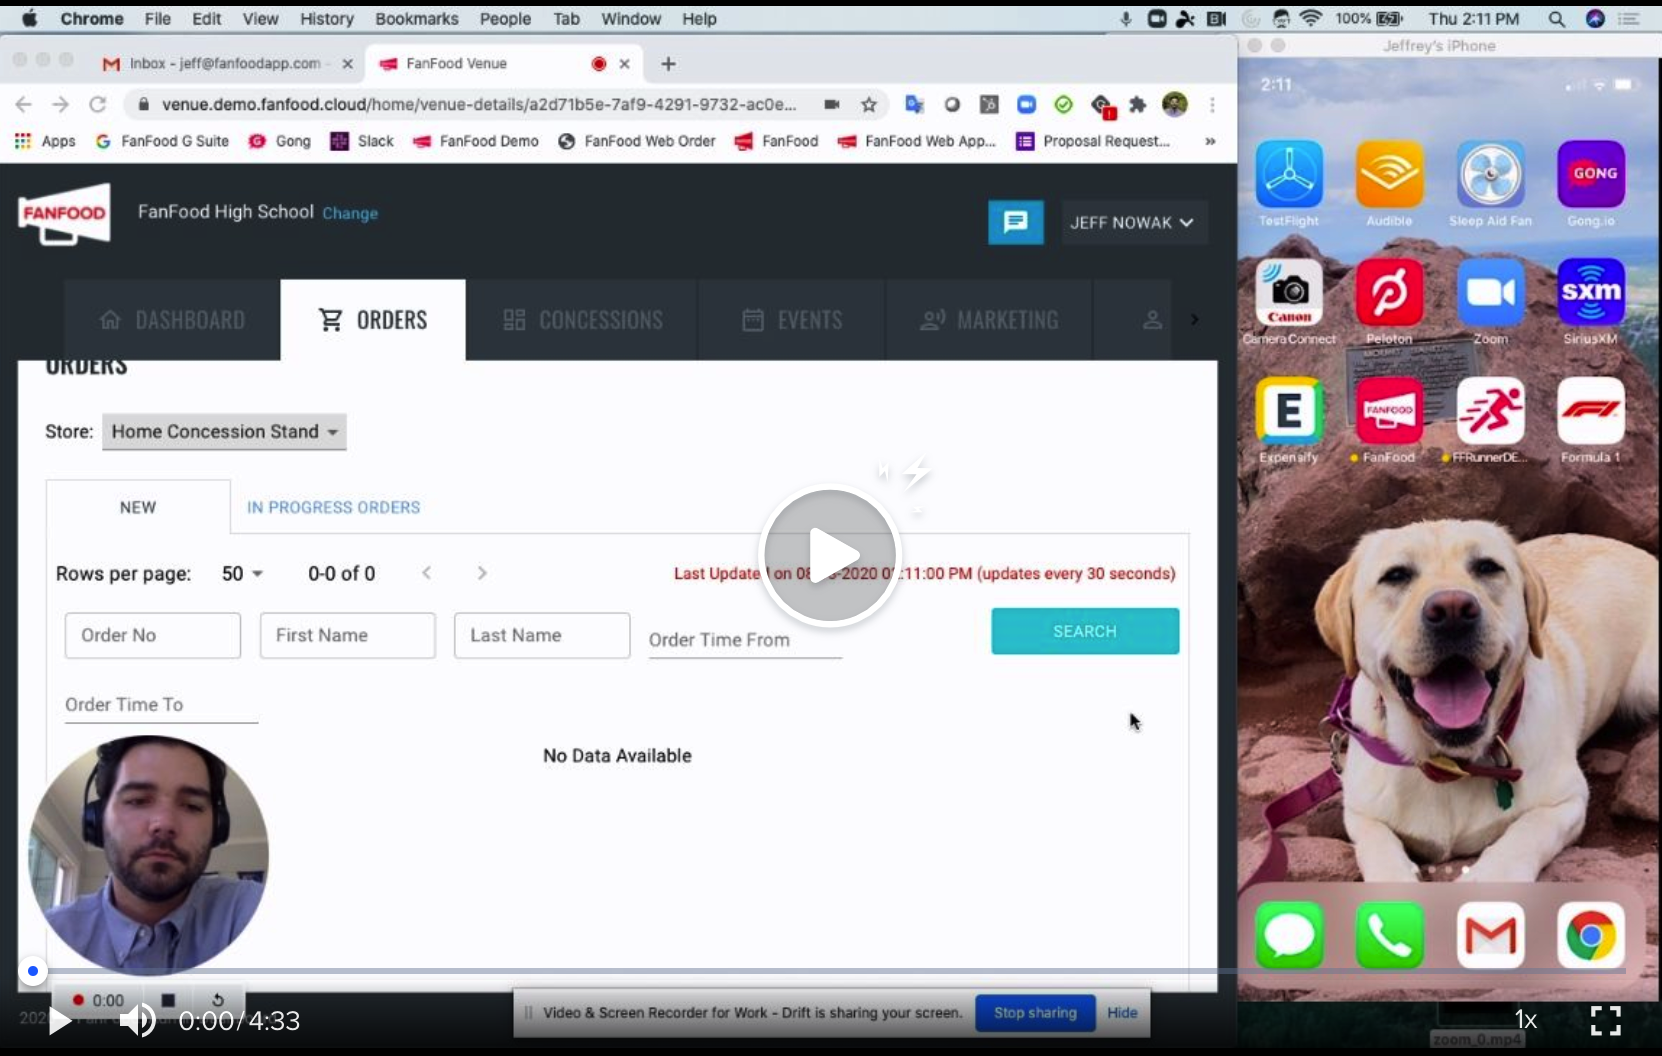Tap Gmail app in iPhone dock
1662x1056 pixels.
[1490, 935]
